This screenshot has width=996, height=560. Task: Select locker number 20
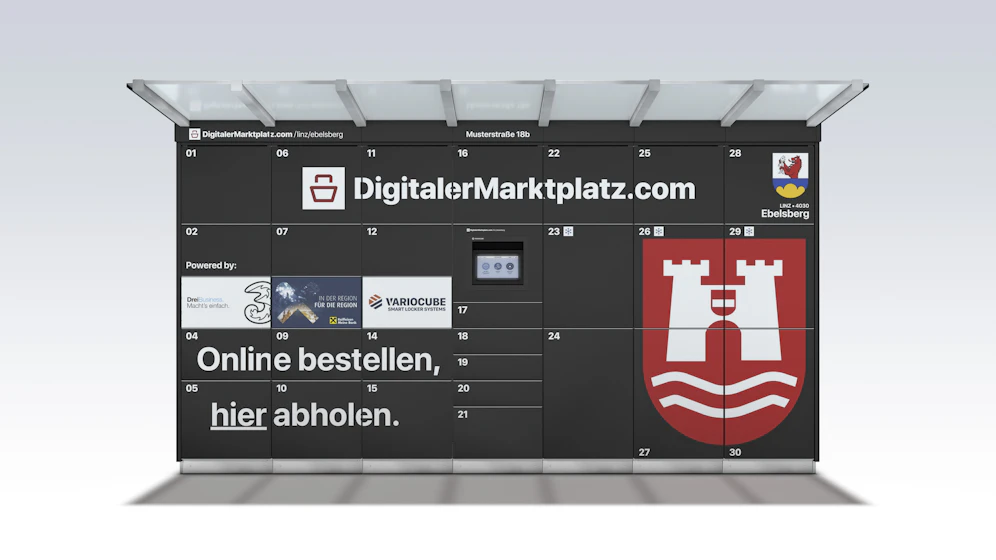coord(463,388)
